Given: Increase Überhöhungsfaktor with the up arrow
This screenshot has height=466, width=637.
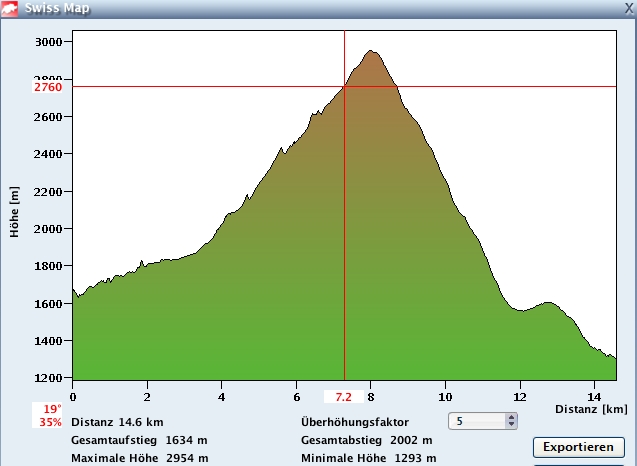Looking at the screenshot, I should click(512, 418).
